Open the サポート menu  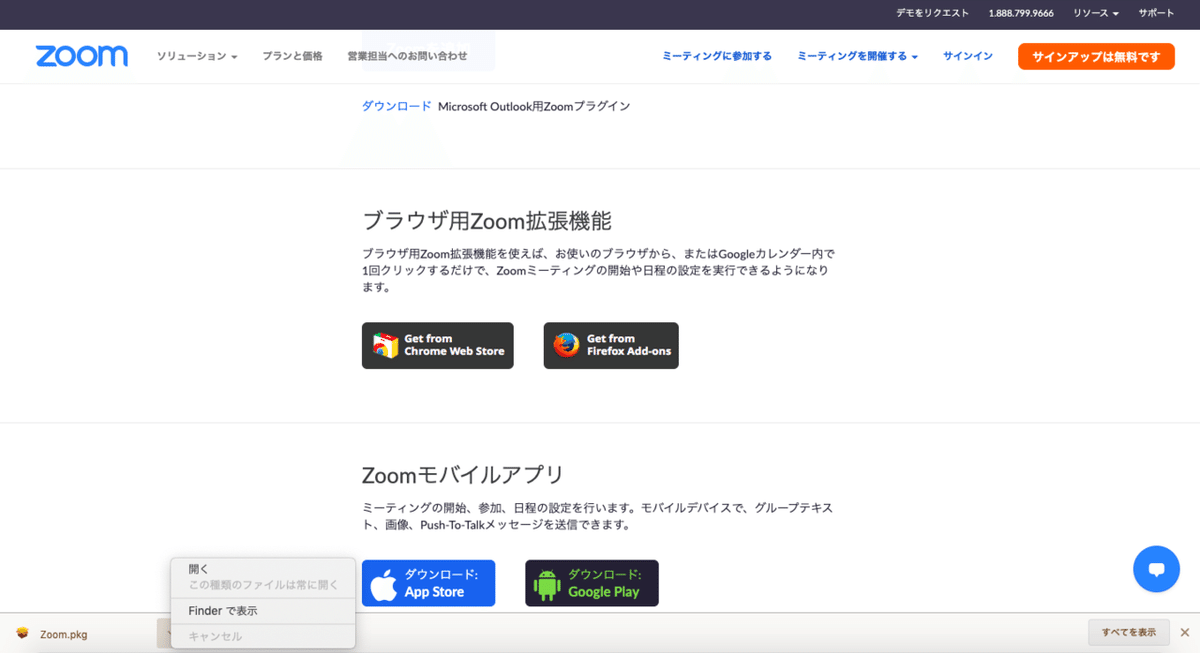1156,14
